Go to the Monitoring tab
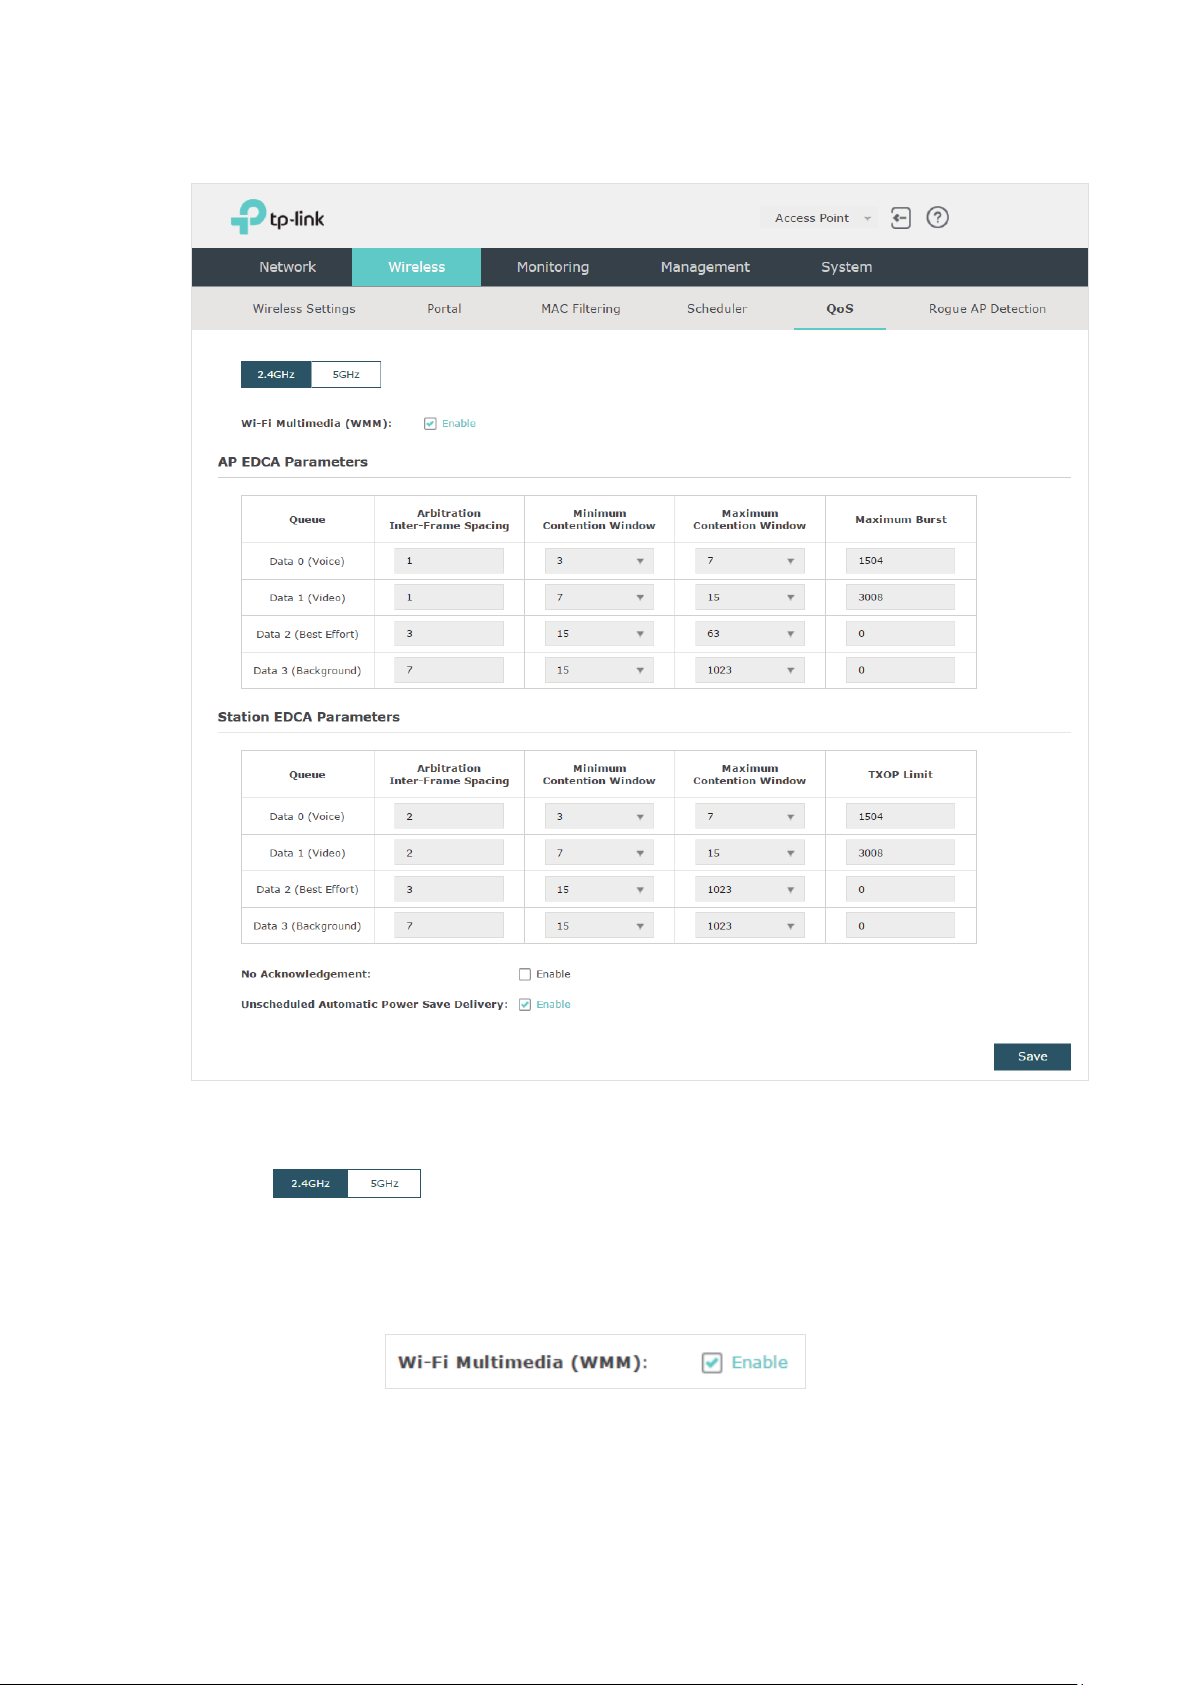The width and height of the screenshot is (1192, 1685). tap(553, 267)
